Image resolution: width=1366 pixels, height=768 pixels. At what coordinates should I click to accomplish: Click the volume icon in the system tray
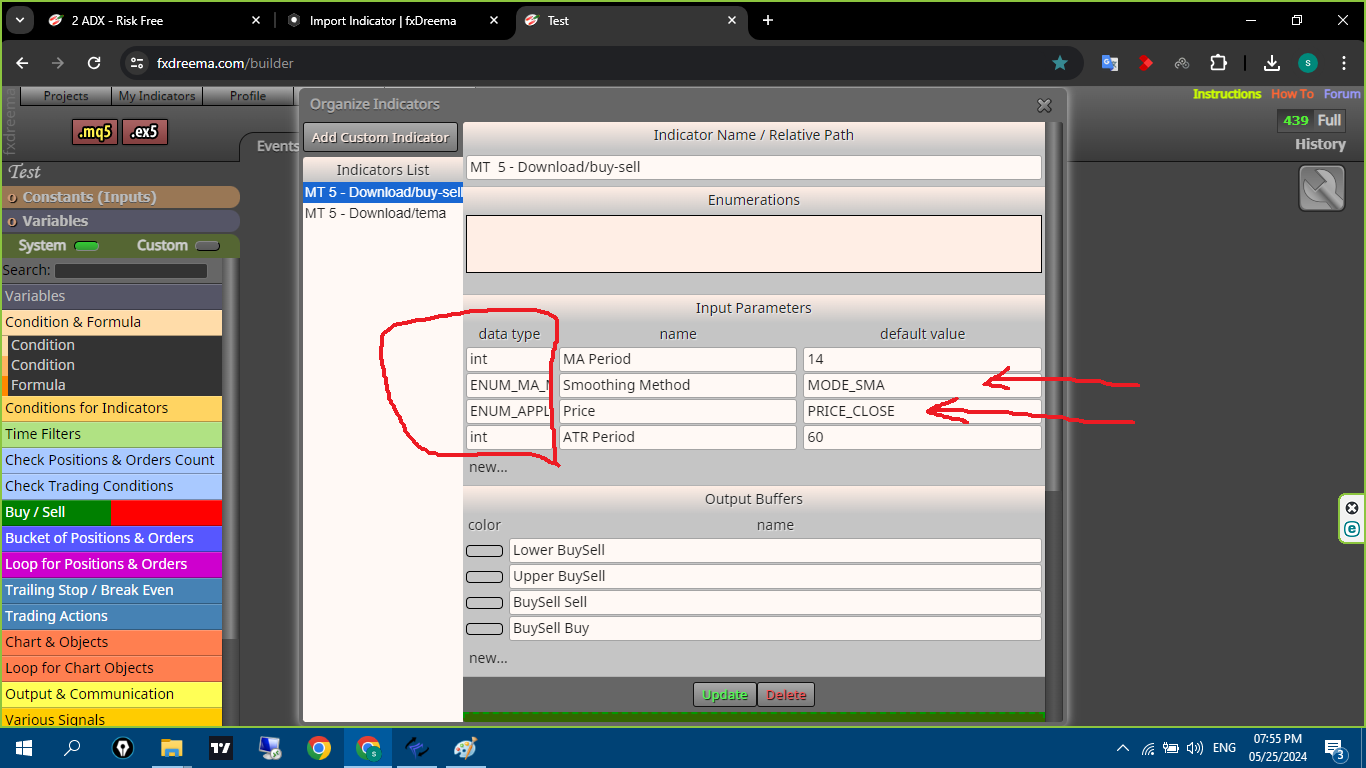coord(1196,748)
